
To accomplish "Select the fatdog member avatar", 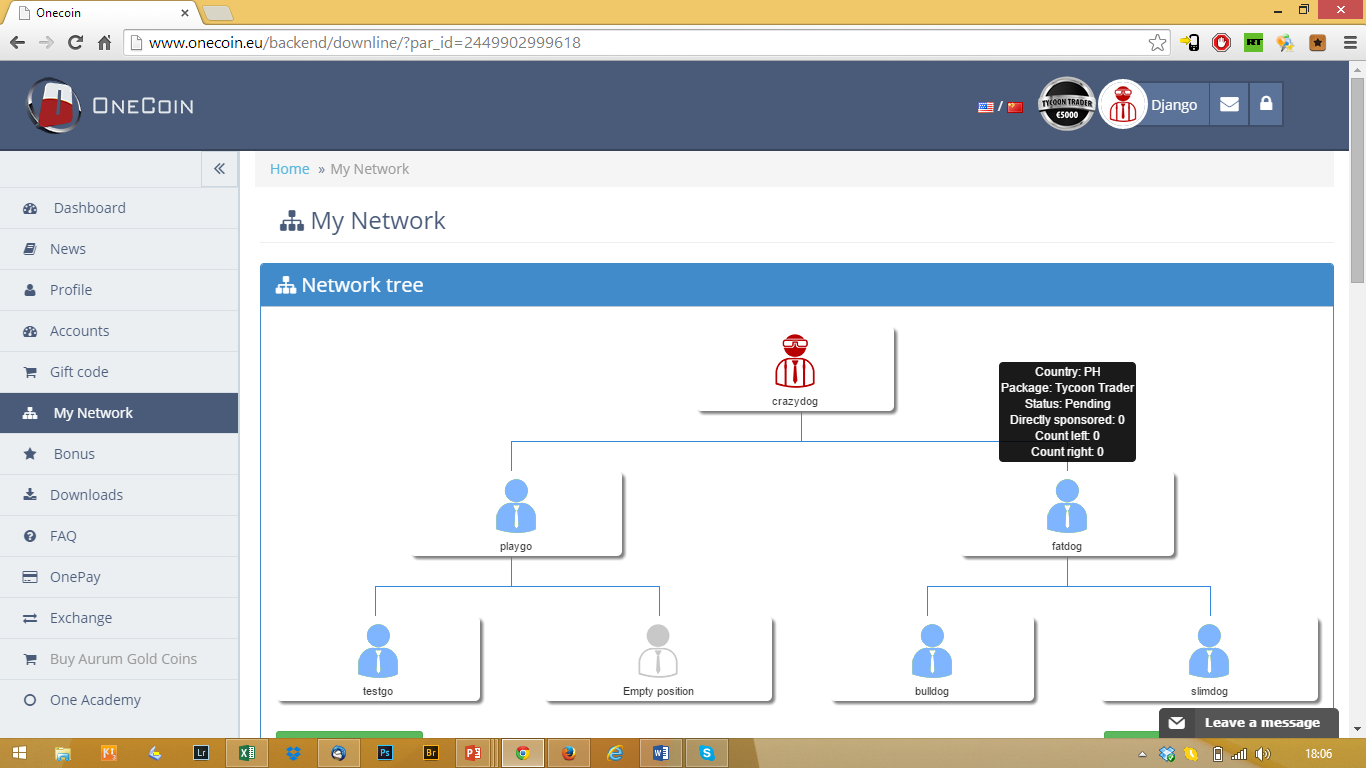I will pyautogui.click(x=1067, y=506).
